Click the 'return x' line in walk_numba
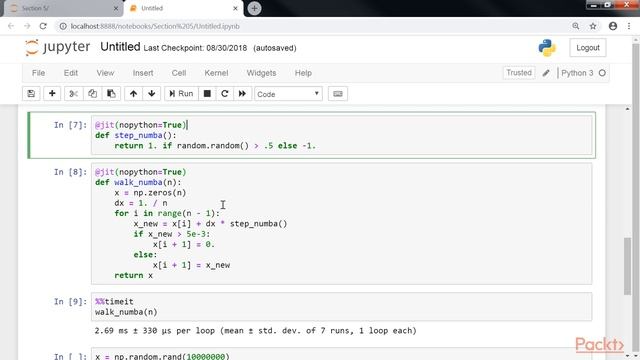 click(x=133, y=276)
